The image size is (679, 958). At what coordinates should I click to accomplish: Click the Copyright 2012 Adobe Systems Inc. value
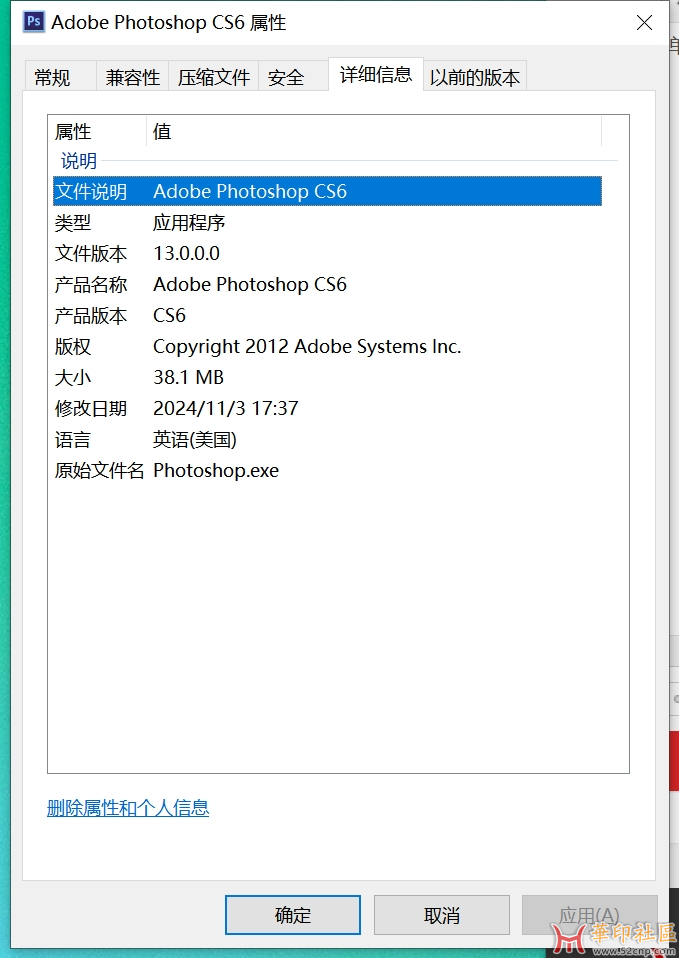click(307, 346)
